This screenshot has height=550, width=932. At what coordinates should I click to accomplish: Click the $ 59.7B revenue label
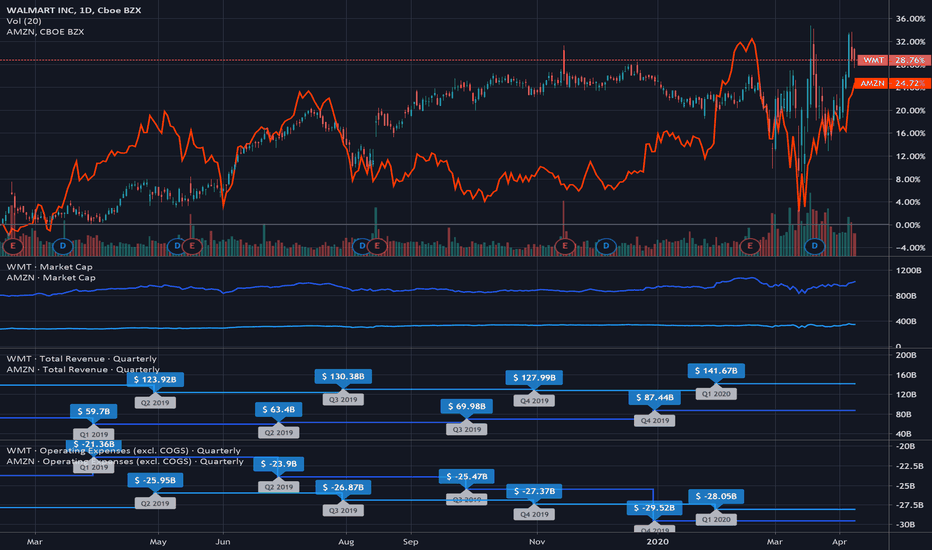(x=93, y=411)
